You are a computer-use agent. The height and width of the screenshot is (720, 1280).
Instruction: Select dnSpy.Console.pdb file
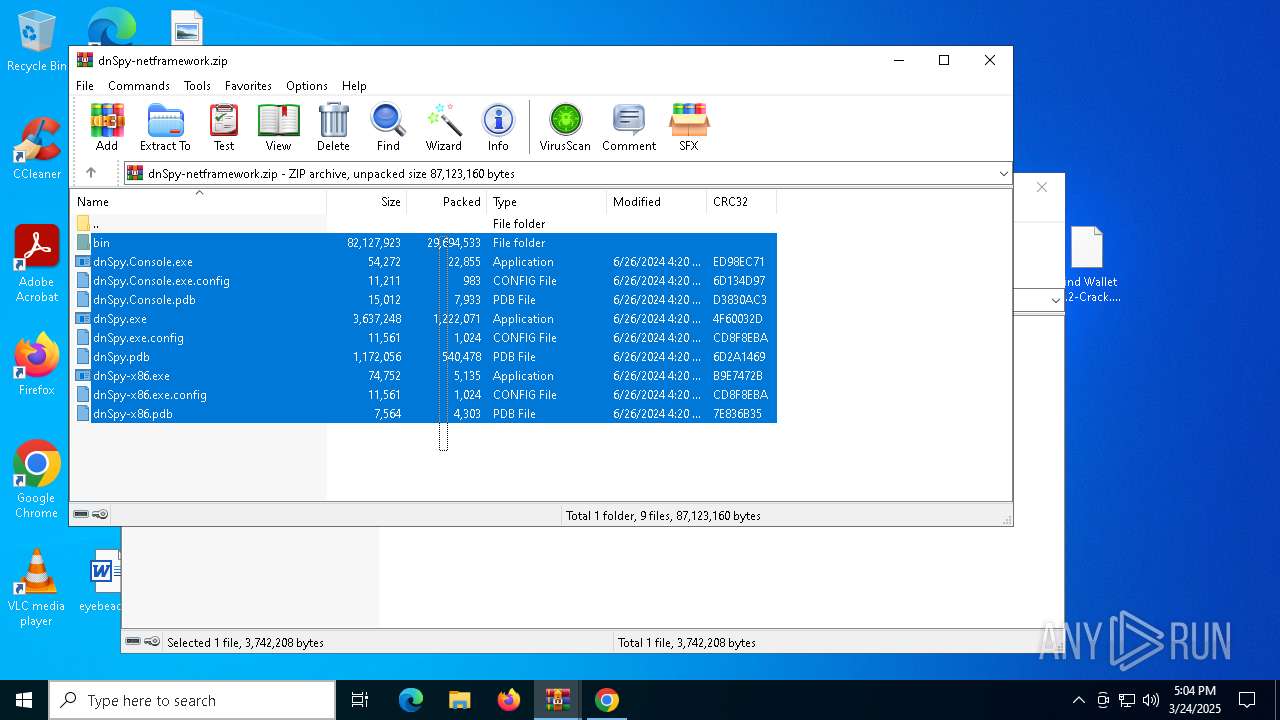tap(426, 300)
